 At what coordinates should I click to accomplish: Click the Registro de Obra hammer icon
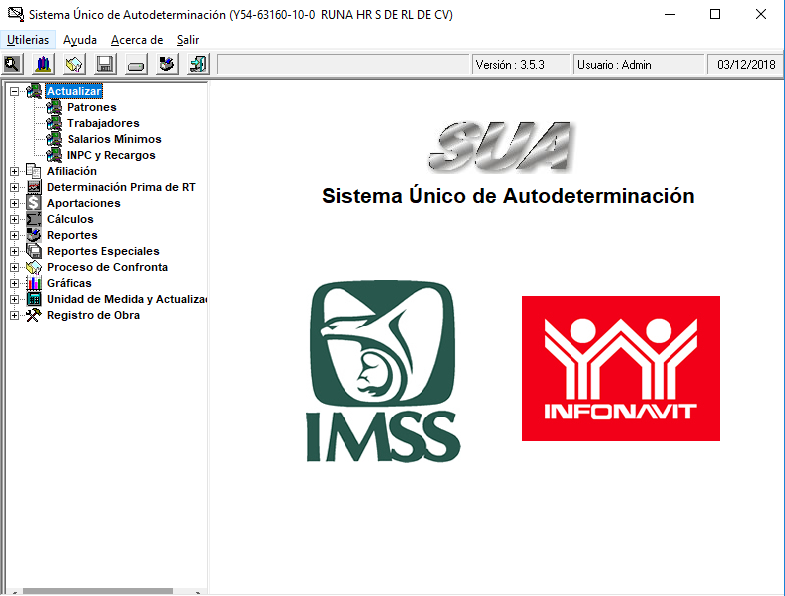click(34, 316)
